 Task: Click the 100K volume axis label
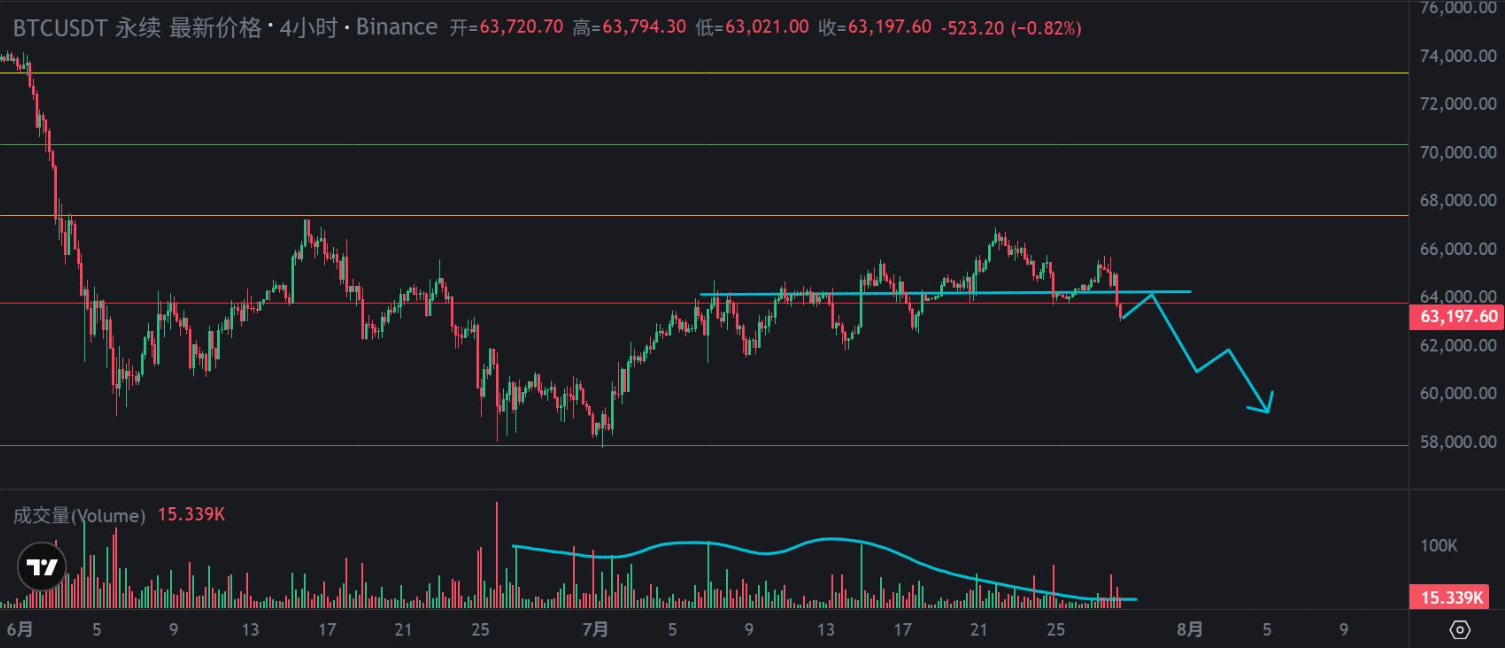[x=1438, y=546]
